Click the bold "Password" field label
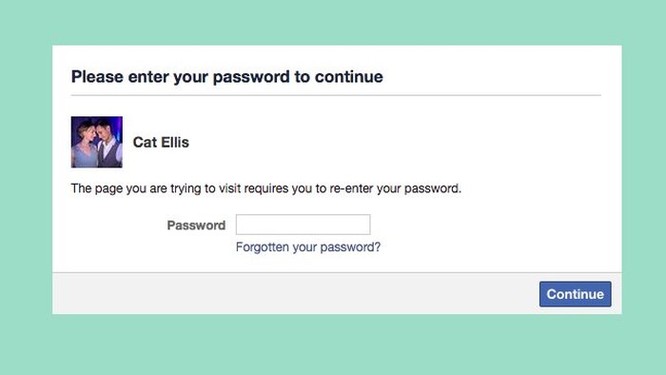The height and width of the screenshot is (375, 666). point(196,225)
